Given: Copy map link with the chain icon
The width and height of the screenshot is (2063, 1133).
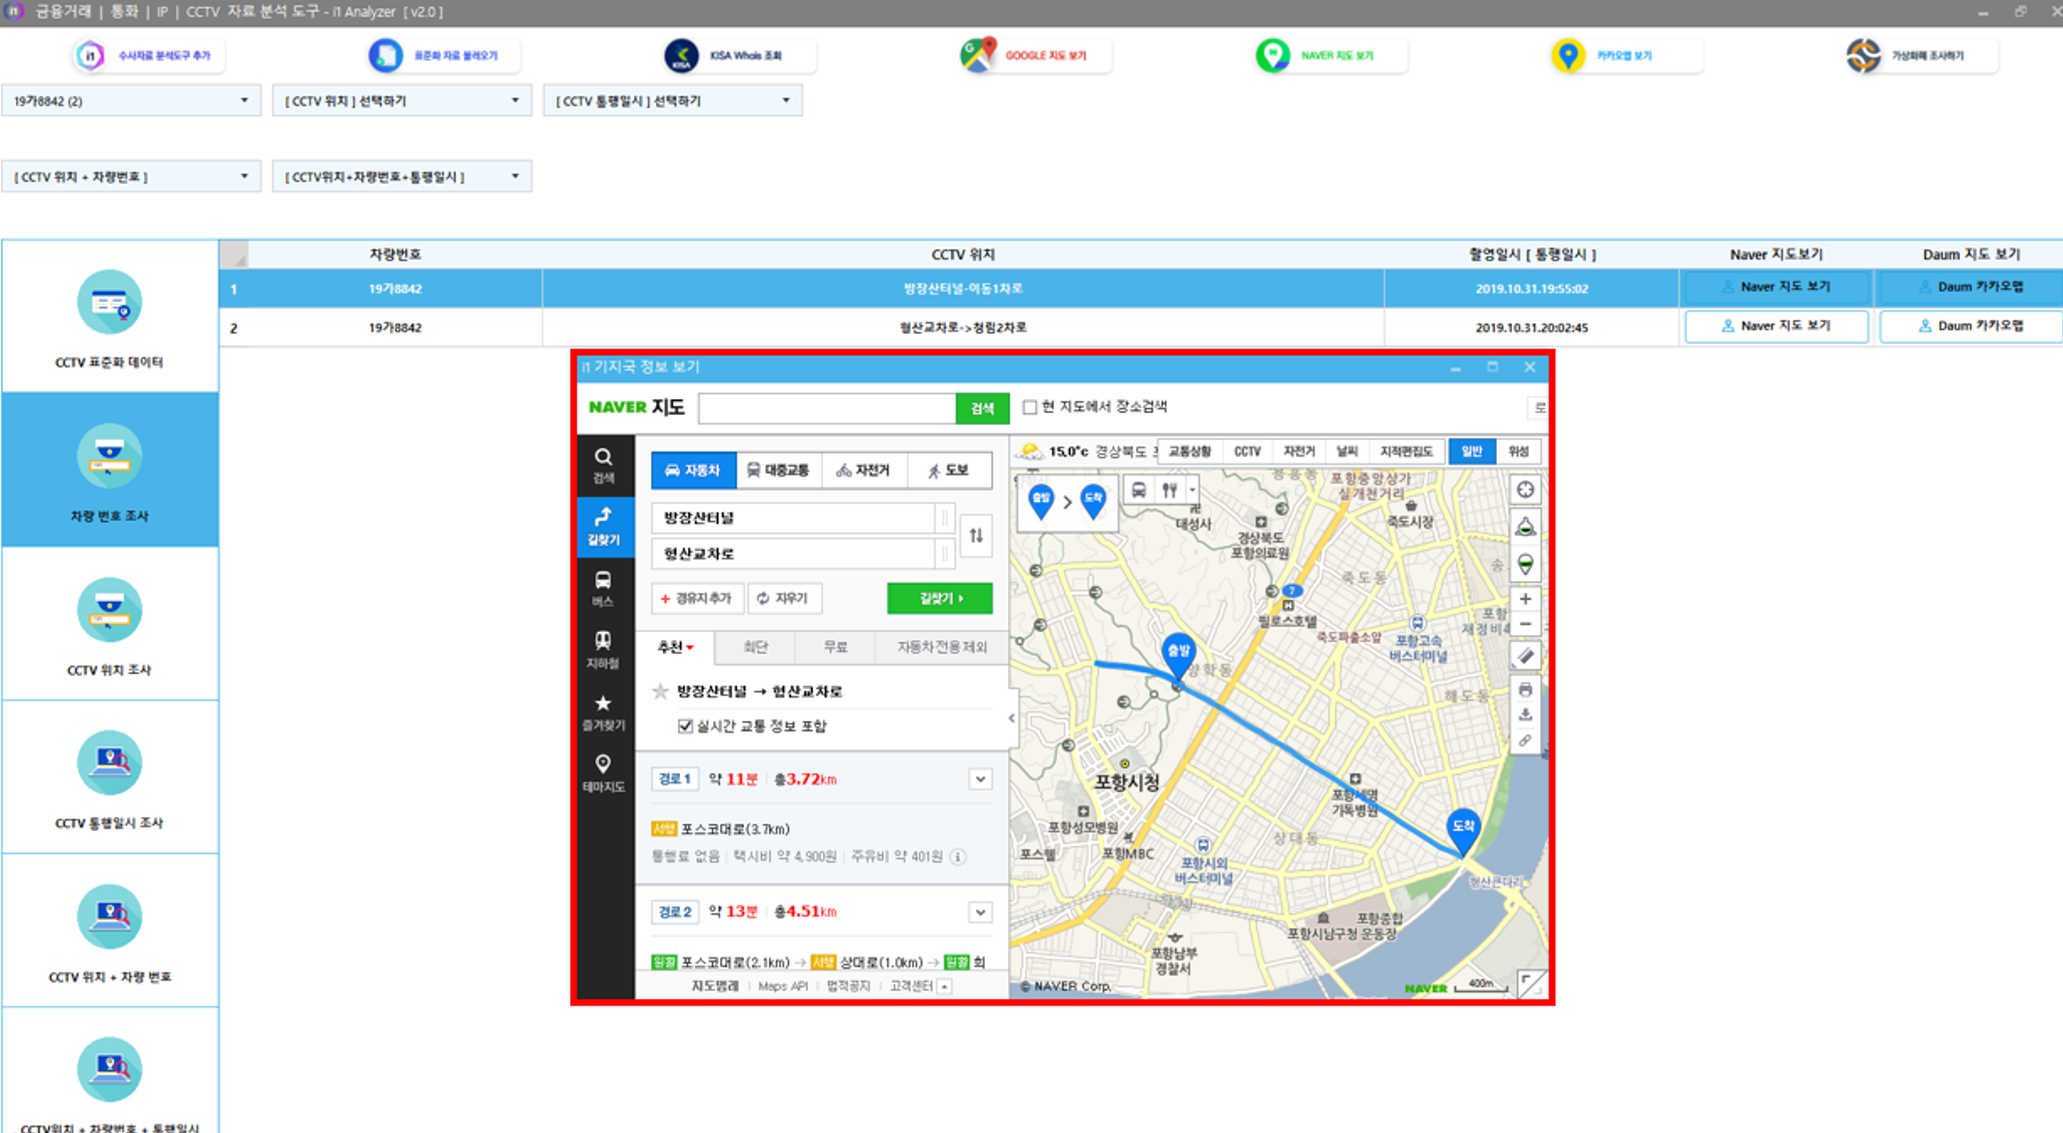Looking at the screenshot, I should (x=1525, y=741).
